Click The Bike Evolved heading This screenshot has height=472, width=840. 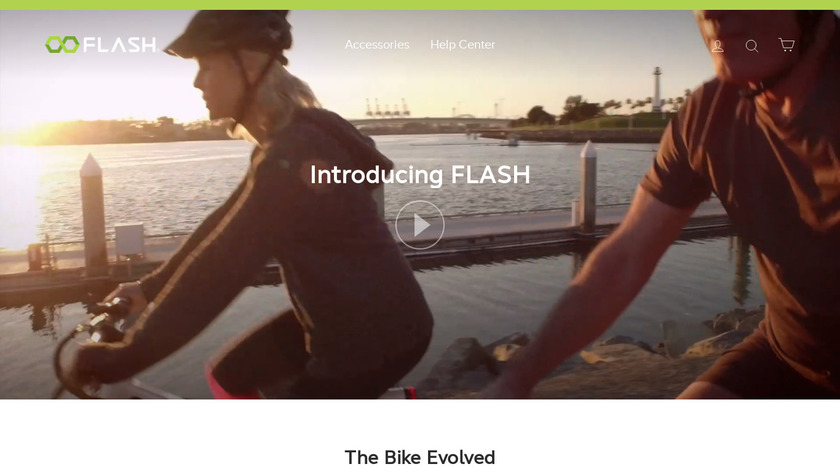click(x=420, y=458)
